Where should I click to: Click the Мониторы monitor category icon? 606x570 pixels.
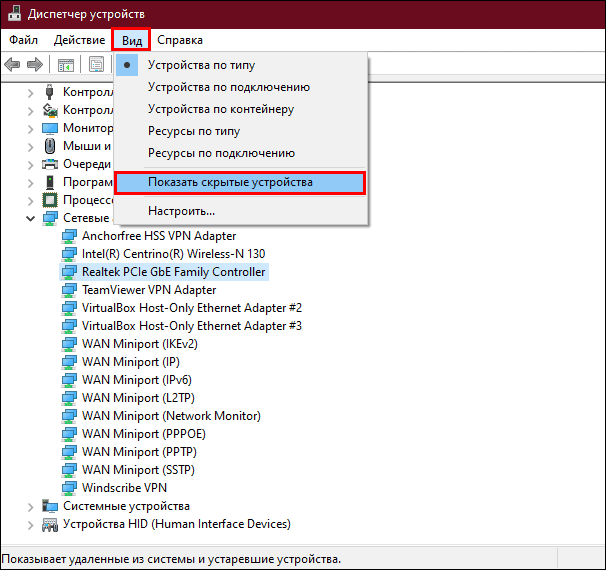pyautogui.click(x=50, y=128)
